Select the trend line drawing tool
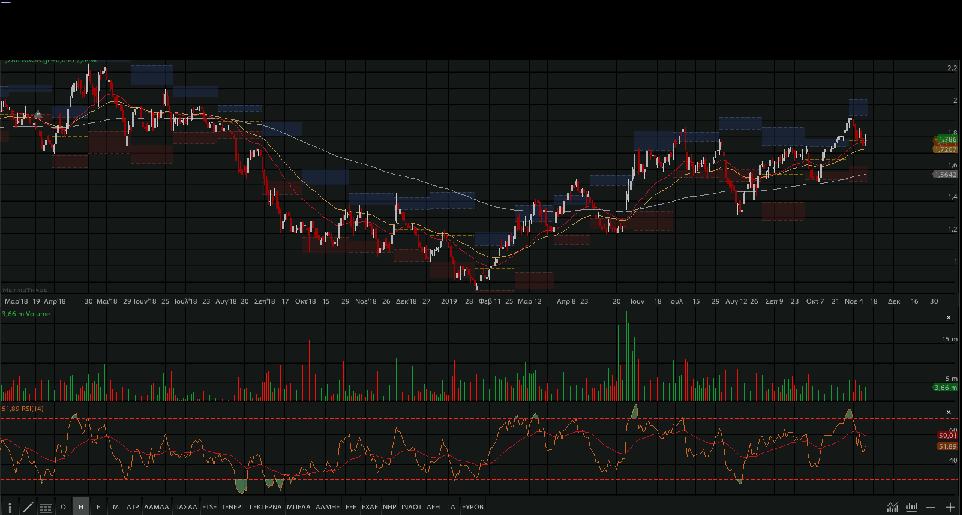The width and height of the screenshot is (962, 515). 27,507
